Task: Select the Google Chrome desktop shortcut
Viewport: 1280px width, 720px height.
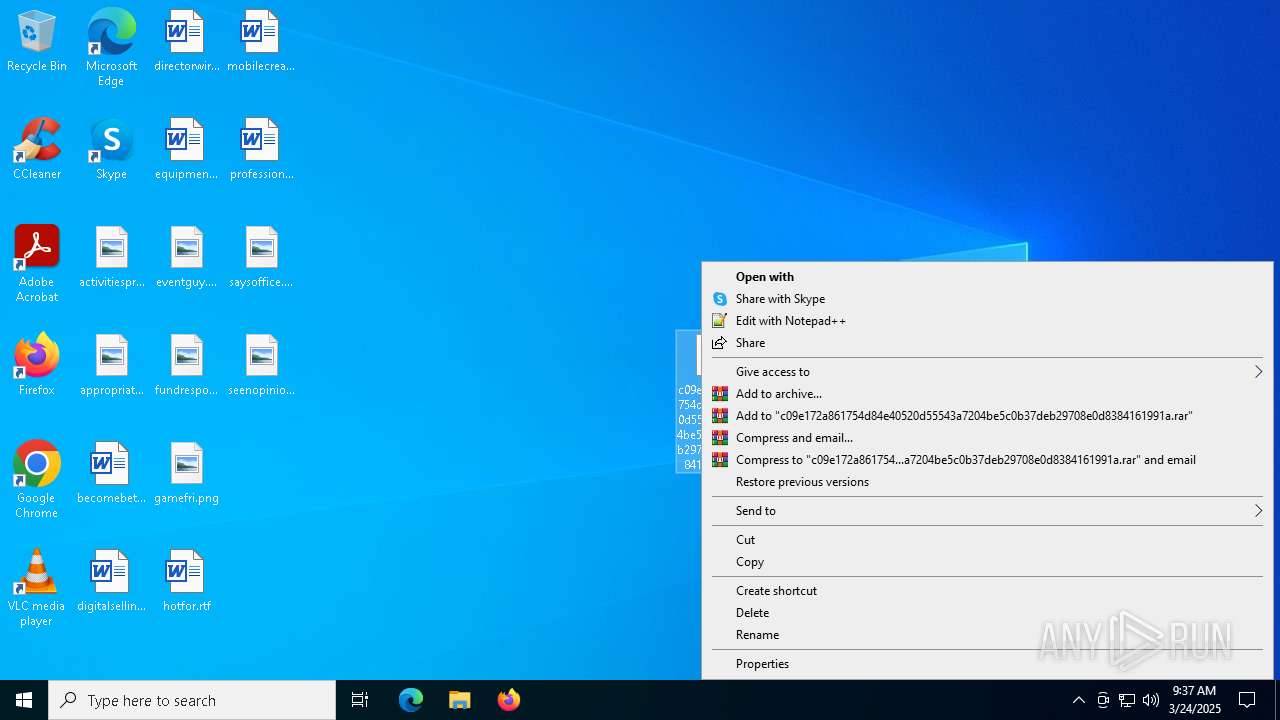Action: [x=37, y=480]
